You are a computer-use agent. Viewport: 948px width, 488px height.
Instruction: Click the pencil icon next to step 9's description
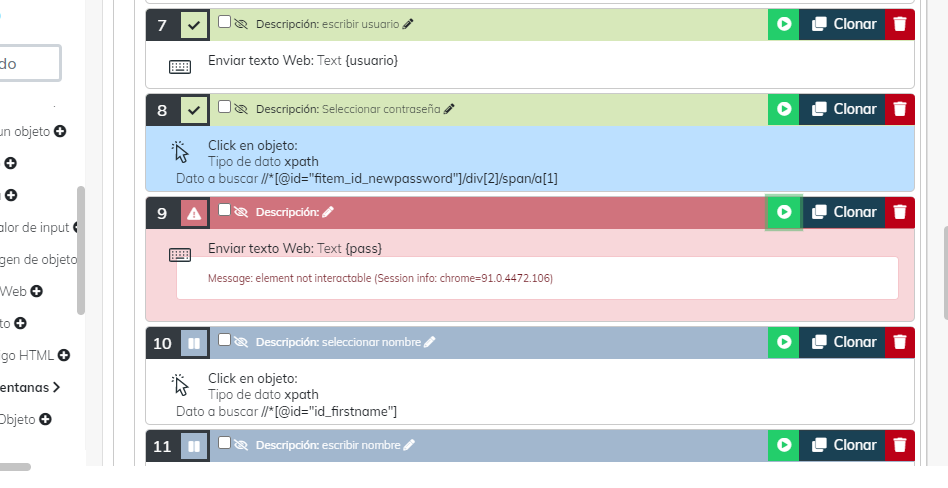click(328, 212)
